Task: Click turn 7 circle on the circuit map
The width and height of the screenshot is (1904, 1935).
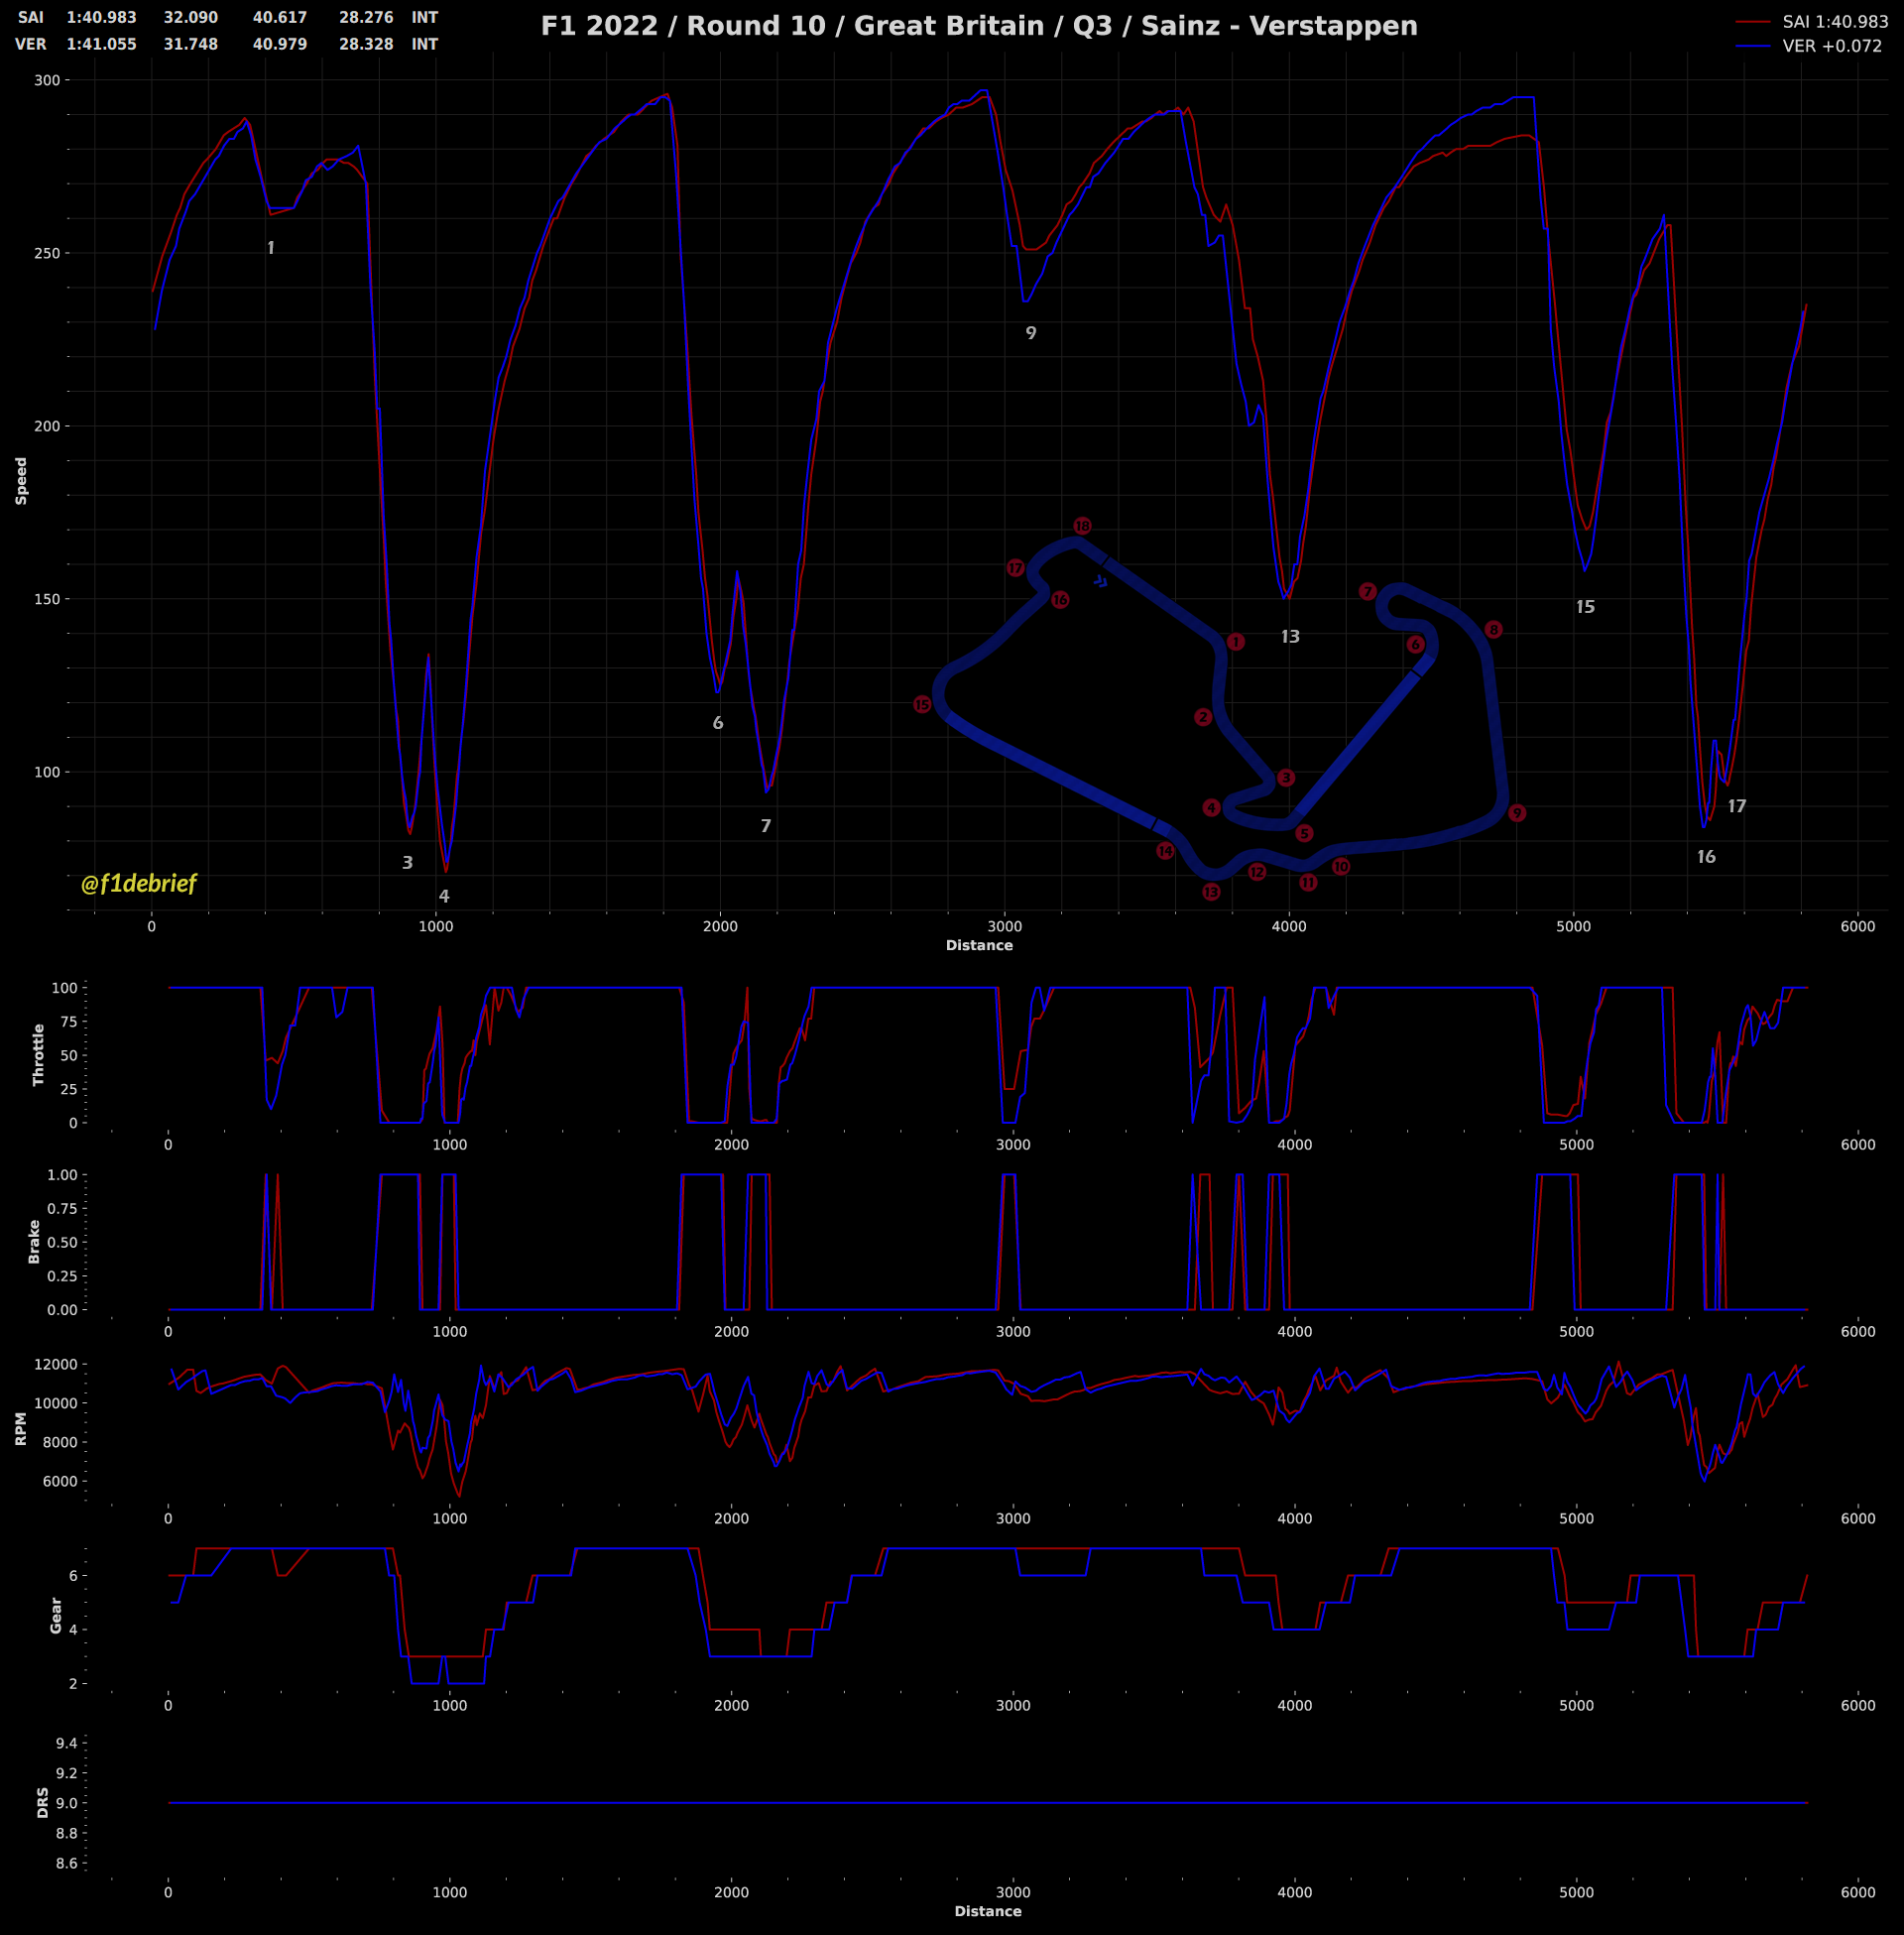Action: pyautogui.click(x=1368, y=592)
